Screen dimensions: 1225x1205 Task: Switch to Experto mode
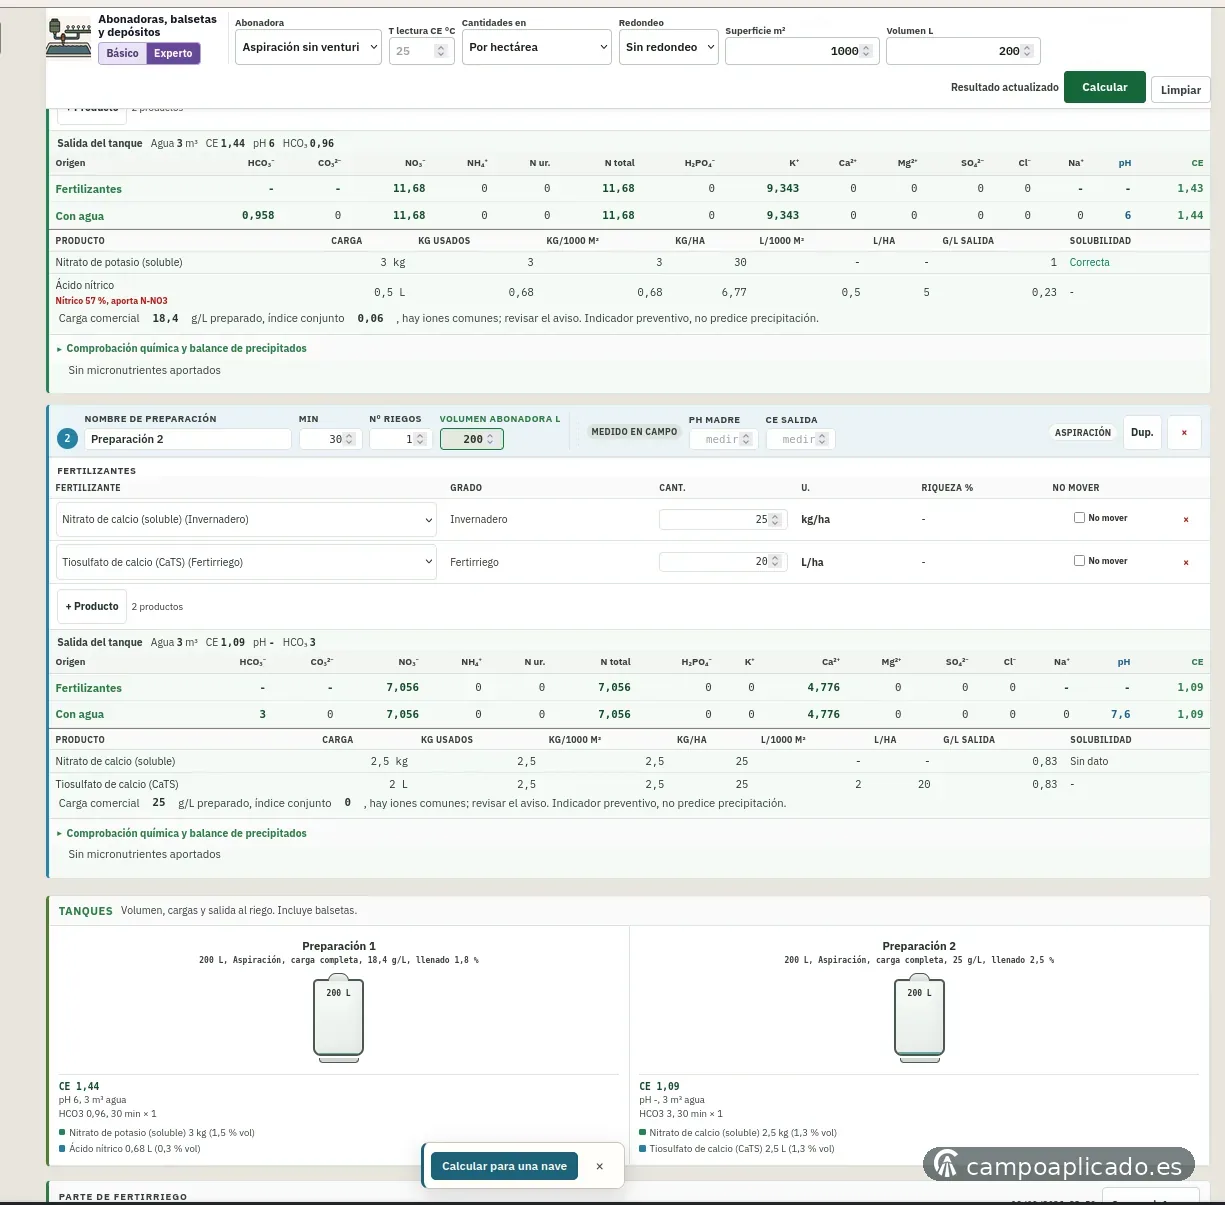pyautogui.click(x=173, y=54)
